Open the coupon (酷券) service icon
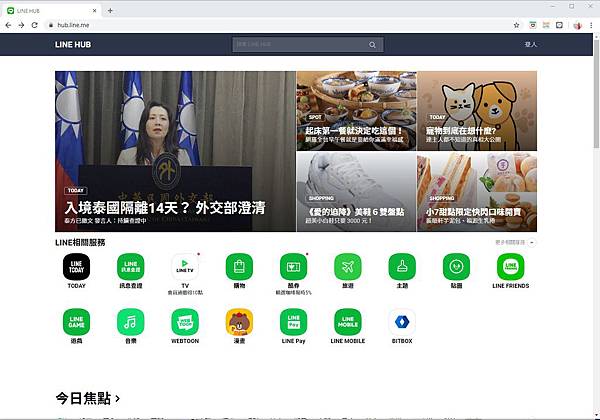 (x=293, y=267)
